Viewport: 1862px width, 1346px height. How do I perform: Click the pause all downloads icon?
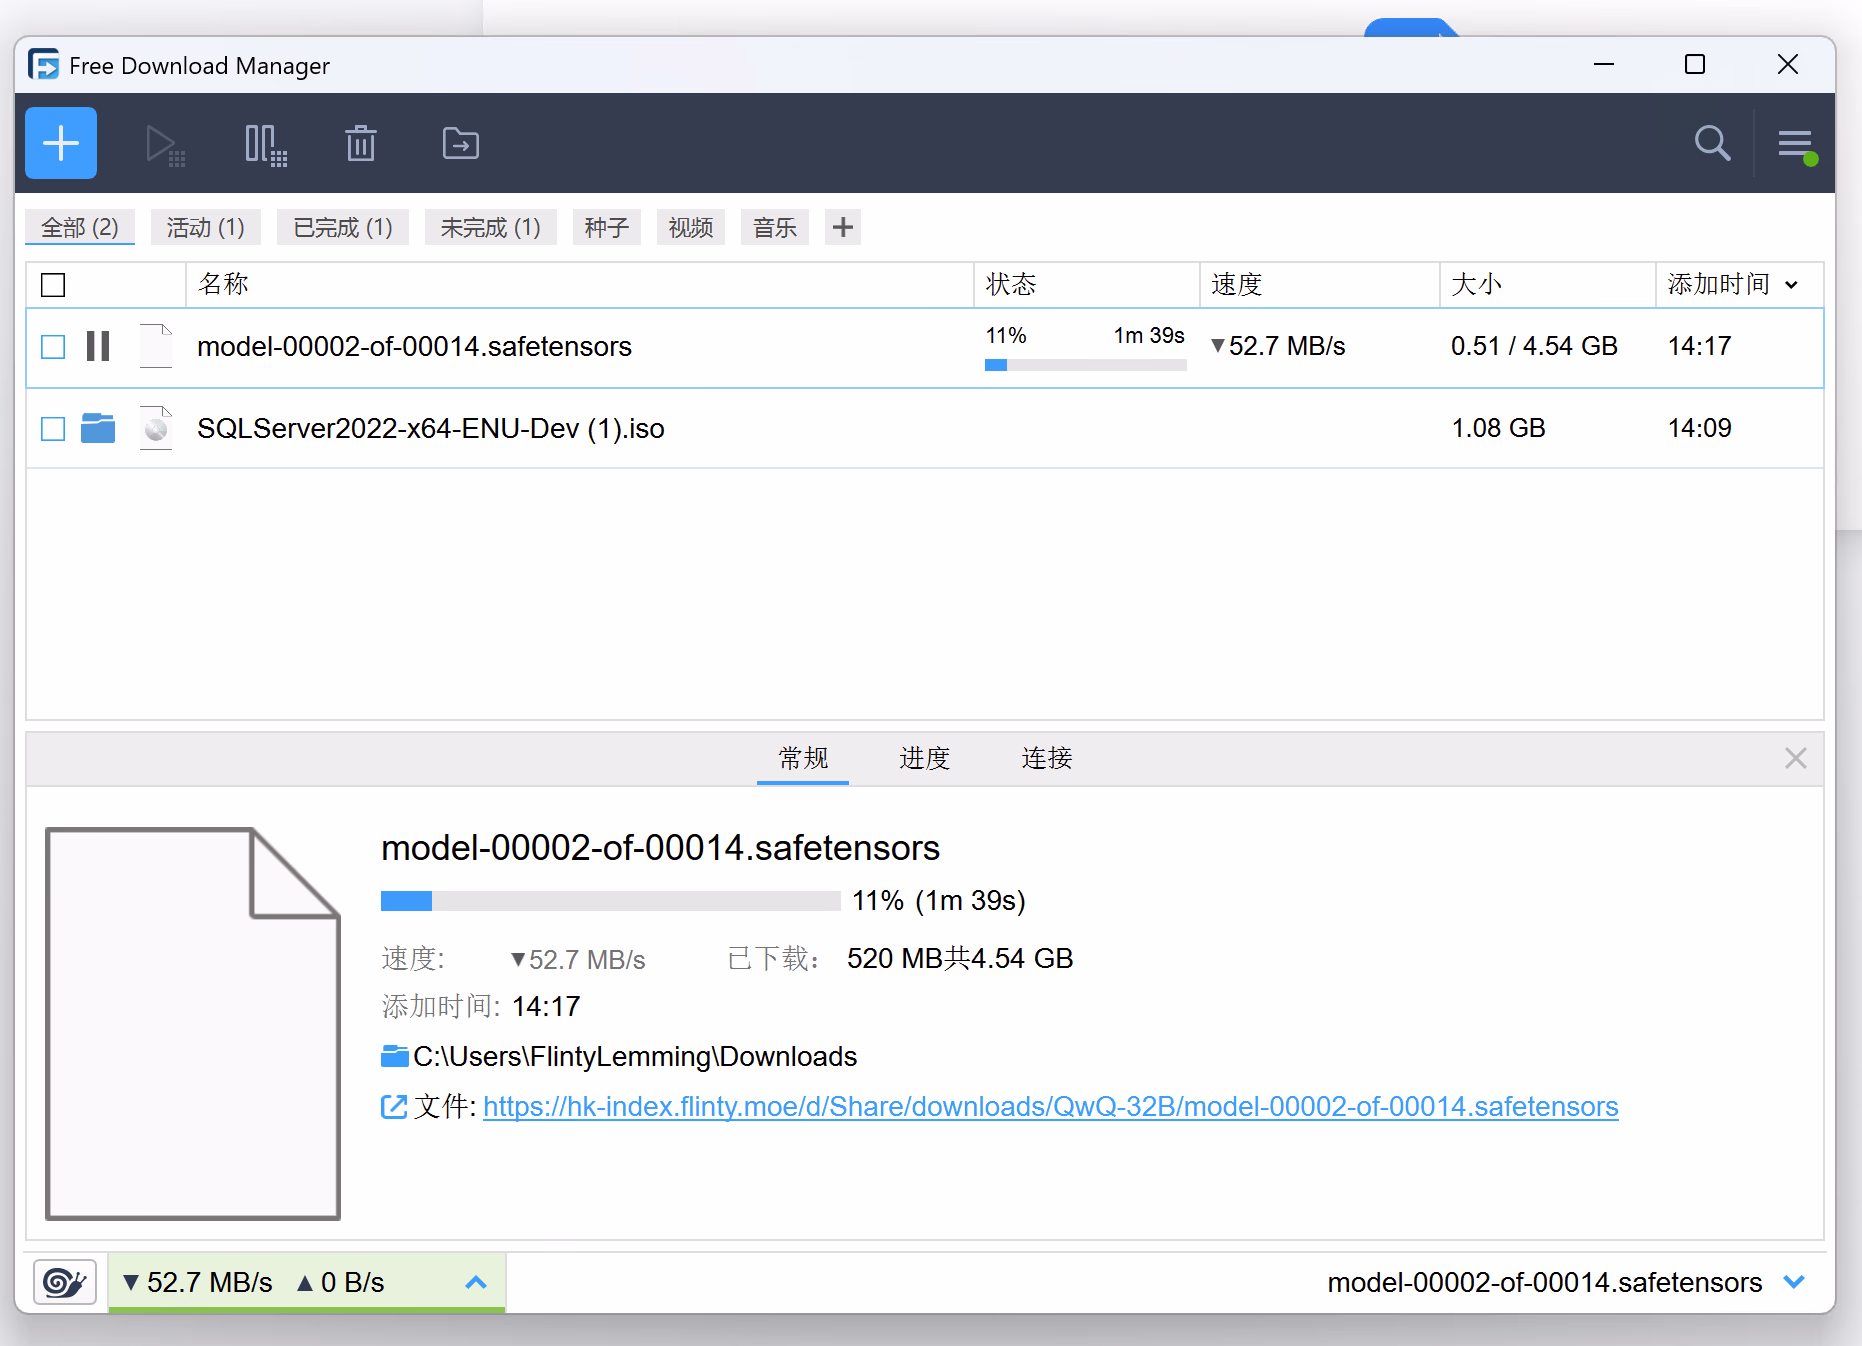click(265, 144)
